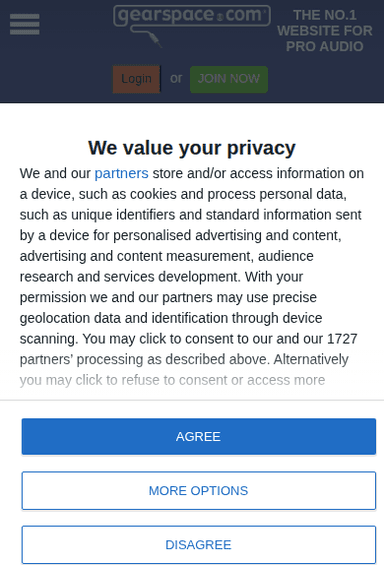Click the audio jack cable graphic under logo
384x565 pixels.
pyautogui.click(x=147, y=37)
